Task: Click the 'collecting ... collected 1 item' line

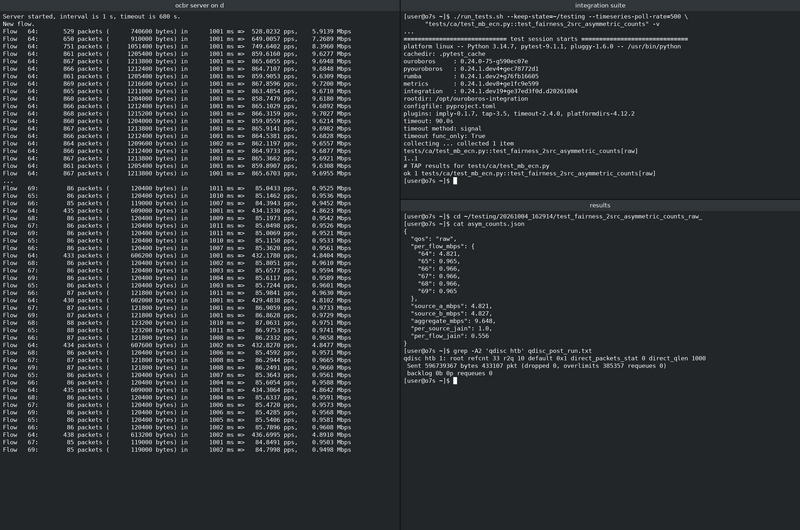Action: pyautogui.click(x=459, y=143)
